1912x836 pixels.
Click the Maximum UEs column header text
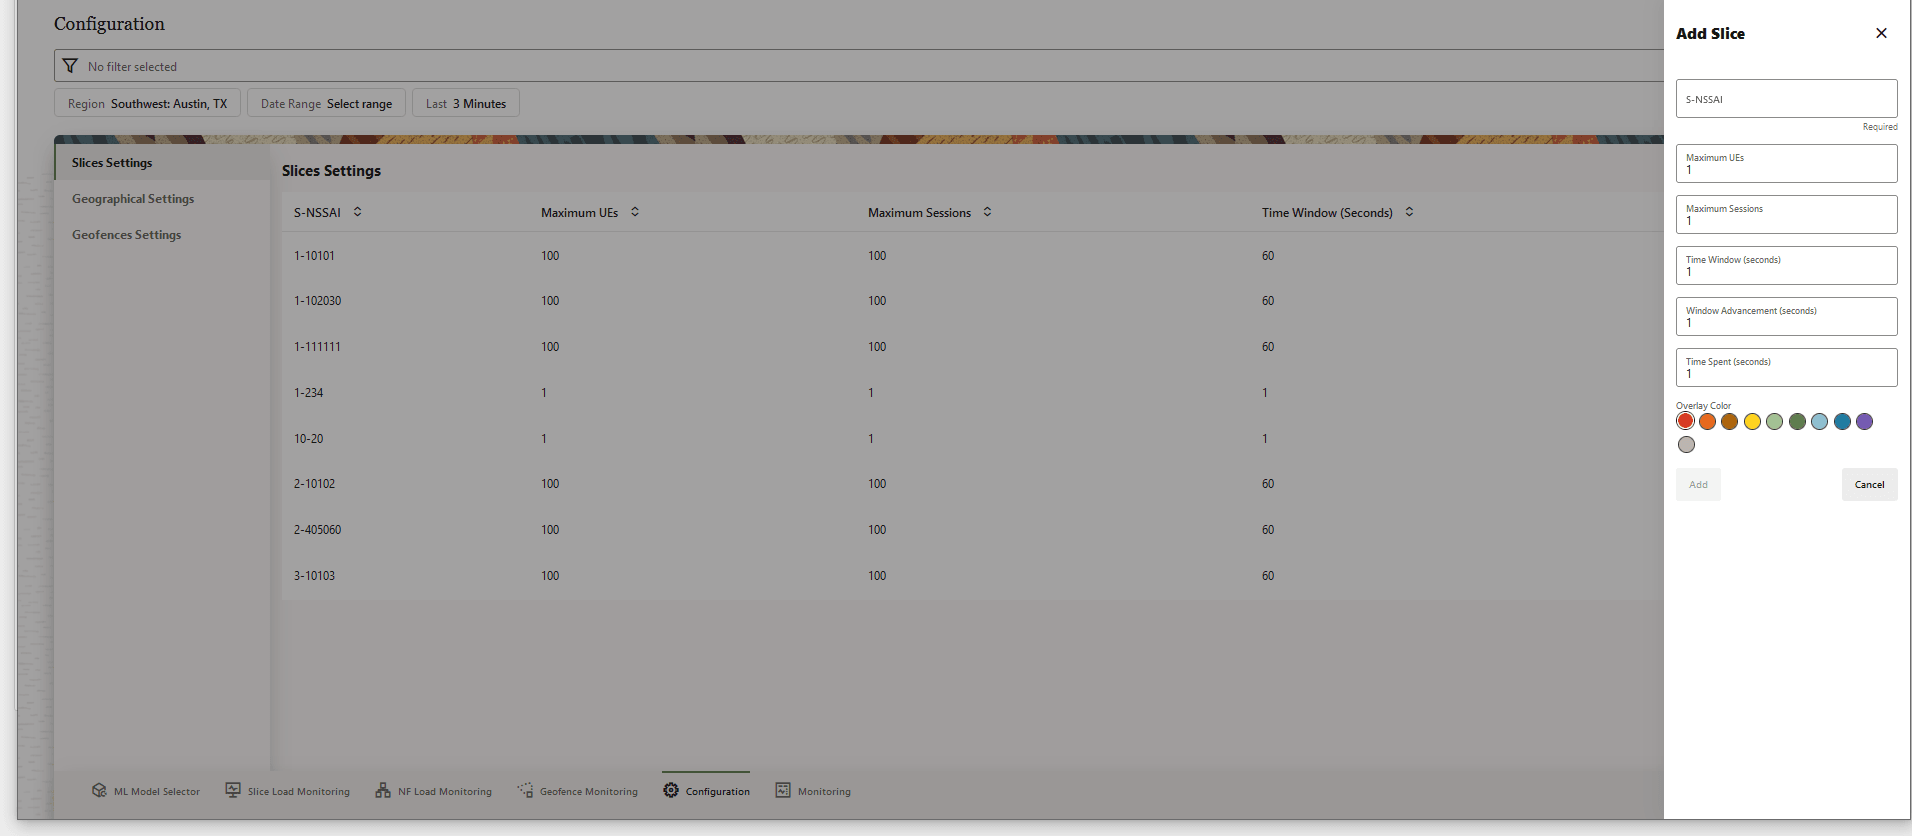coord(579,213)
